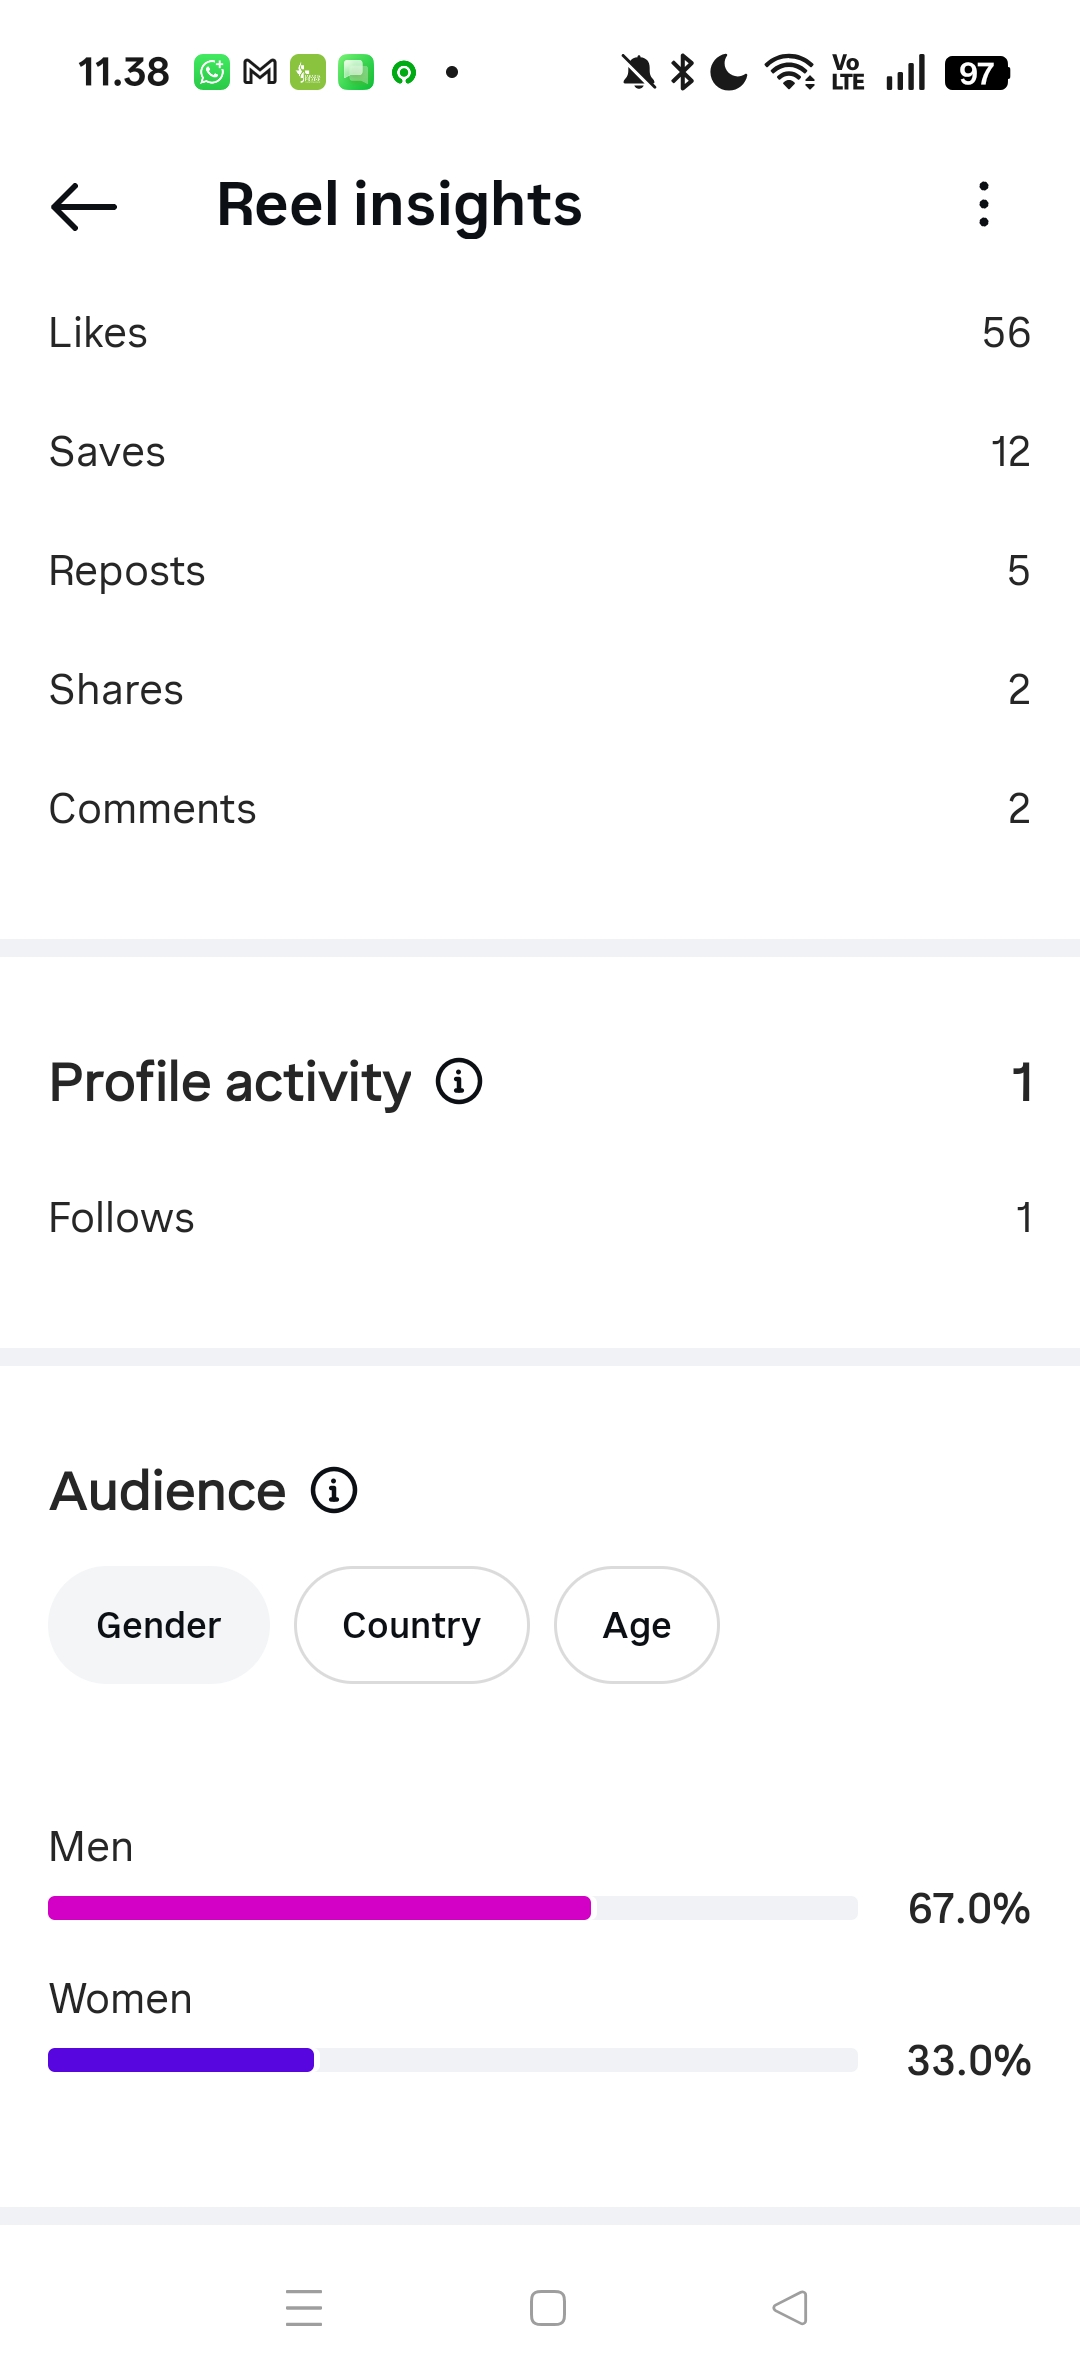Tap the Men percentage bar
The height and width of the screenshot is (2374, 1080).
click(453, 1908)
